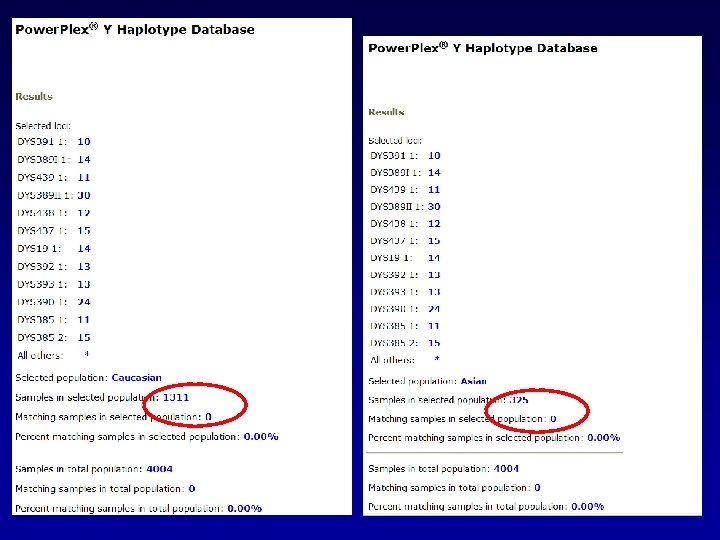Screen dimensions: 720x540
Task: Select the DYS437 value 15 in the Caucasian panel
Action: pos(84,231)
